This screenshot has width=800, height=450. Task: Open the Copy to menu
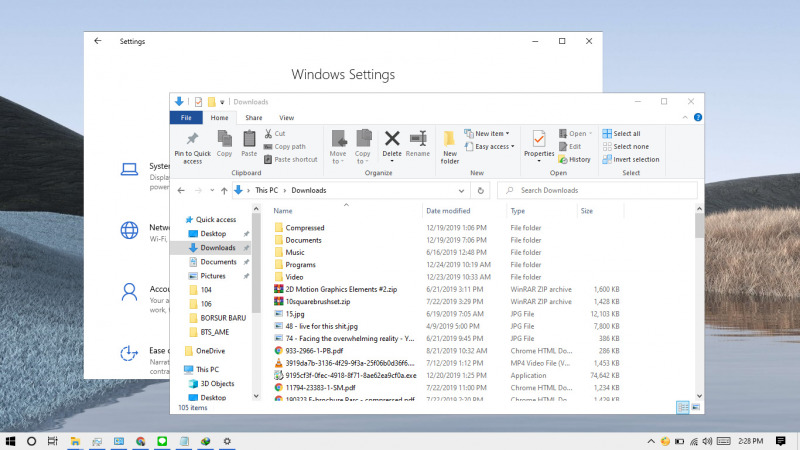tap(363, 147)
